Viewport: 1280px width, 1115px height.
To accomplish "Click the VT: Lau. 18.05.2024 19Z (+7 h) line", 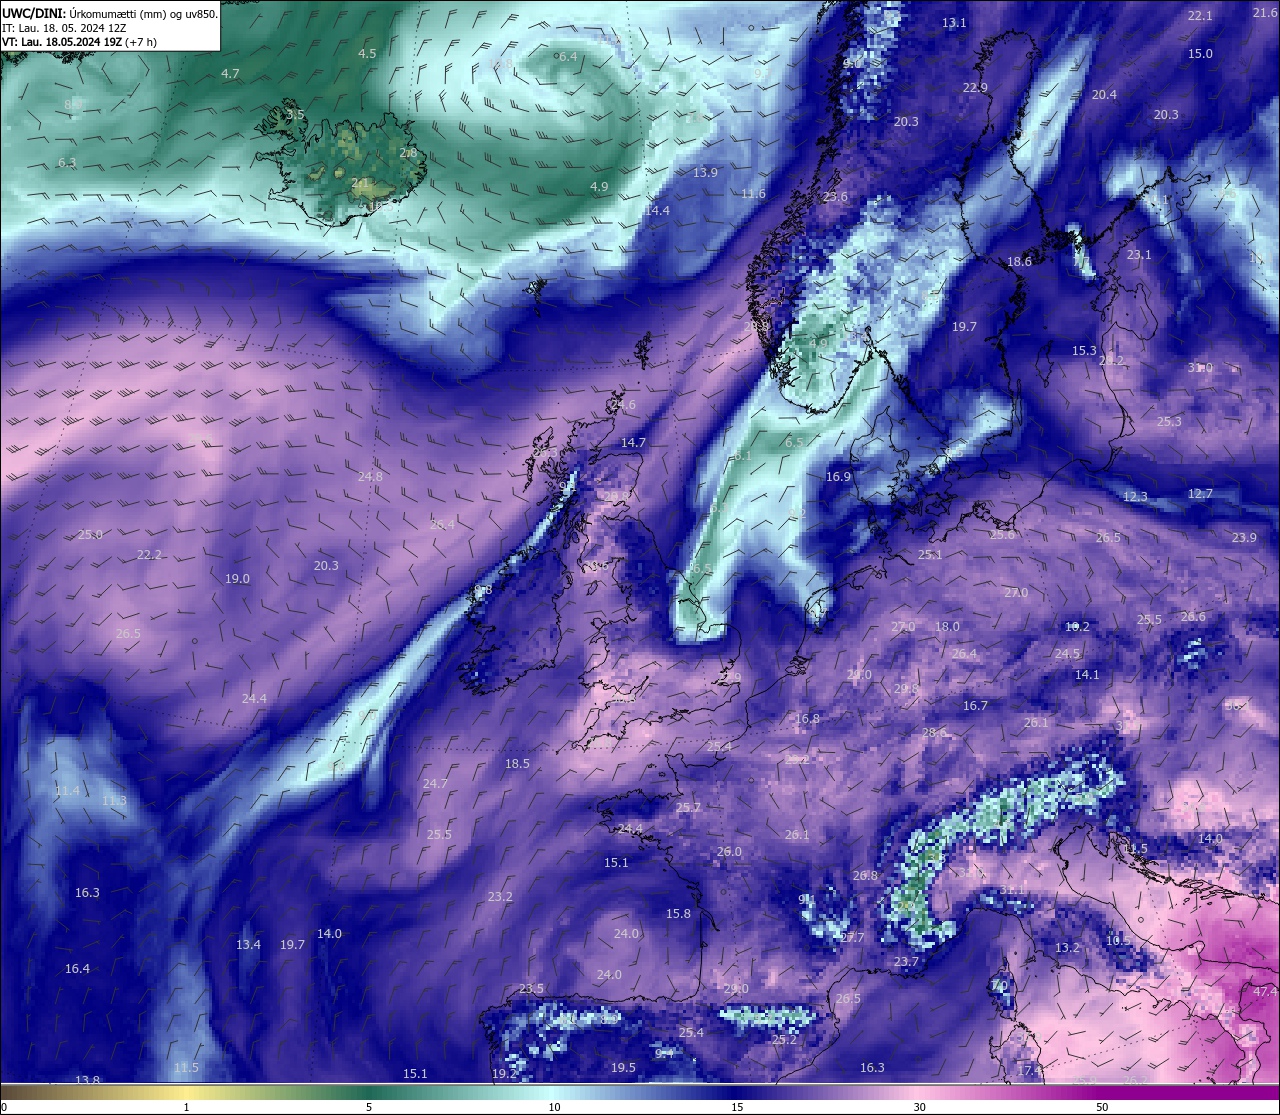I will [x=79, y=42].
